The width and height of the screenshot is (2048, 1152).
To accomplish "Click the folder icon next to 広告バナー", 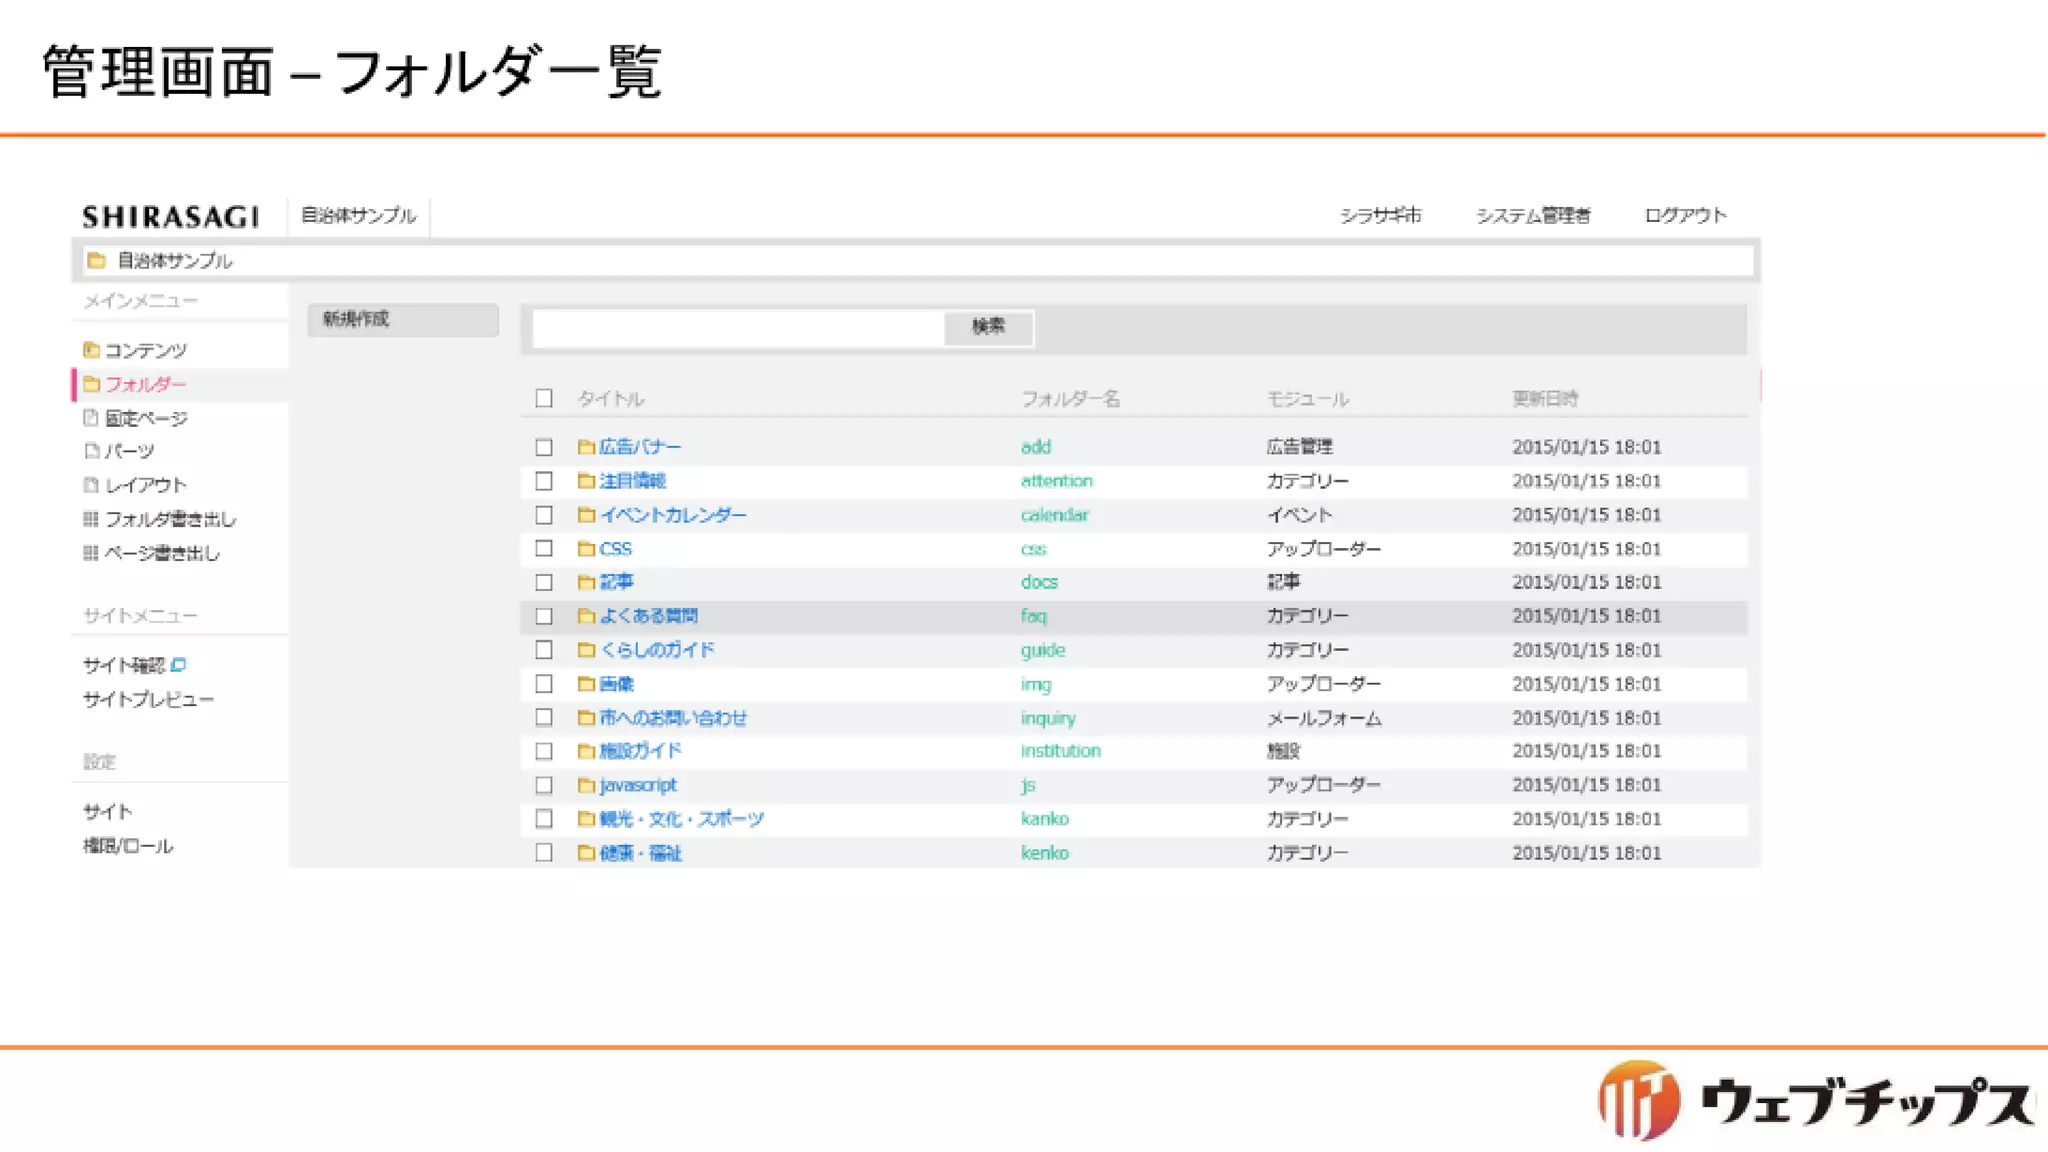I will pyautogui.click(x=586, y=447).
